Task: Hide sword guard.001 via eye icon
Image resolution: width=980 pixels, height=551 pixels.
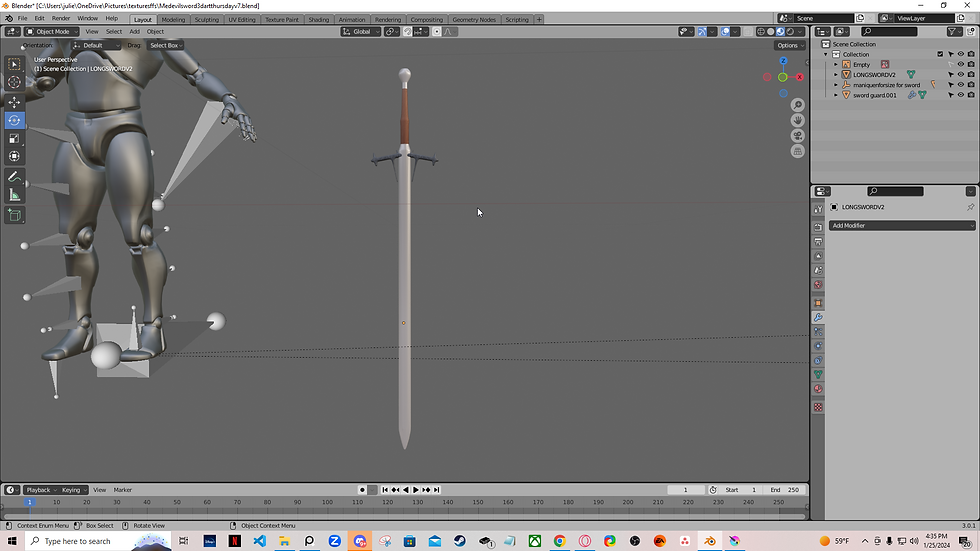Action: pyautogui.click(x=961, y=95)
